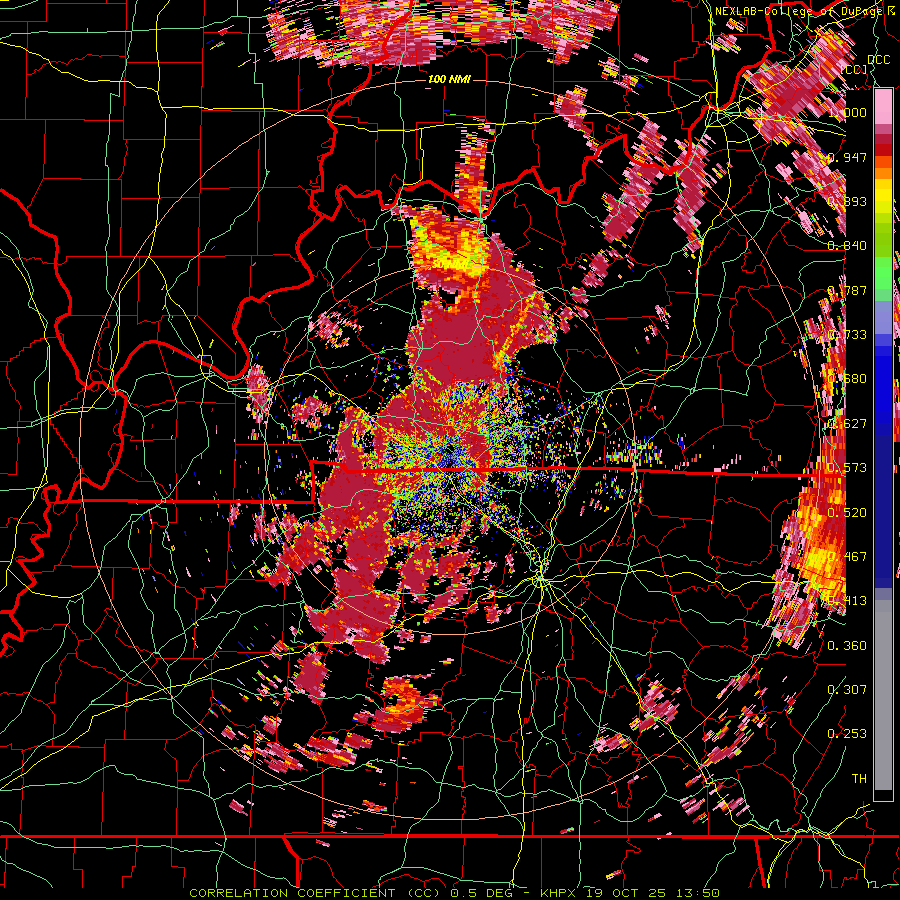900x900 pixels.
Task: Pick the yellow segment of the color bar
Action: click(x=883, y=197)
